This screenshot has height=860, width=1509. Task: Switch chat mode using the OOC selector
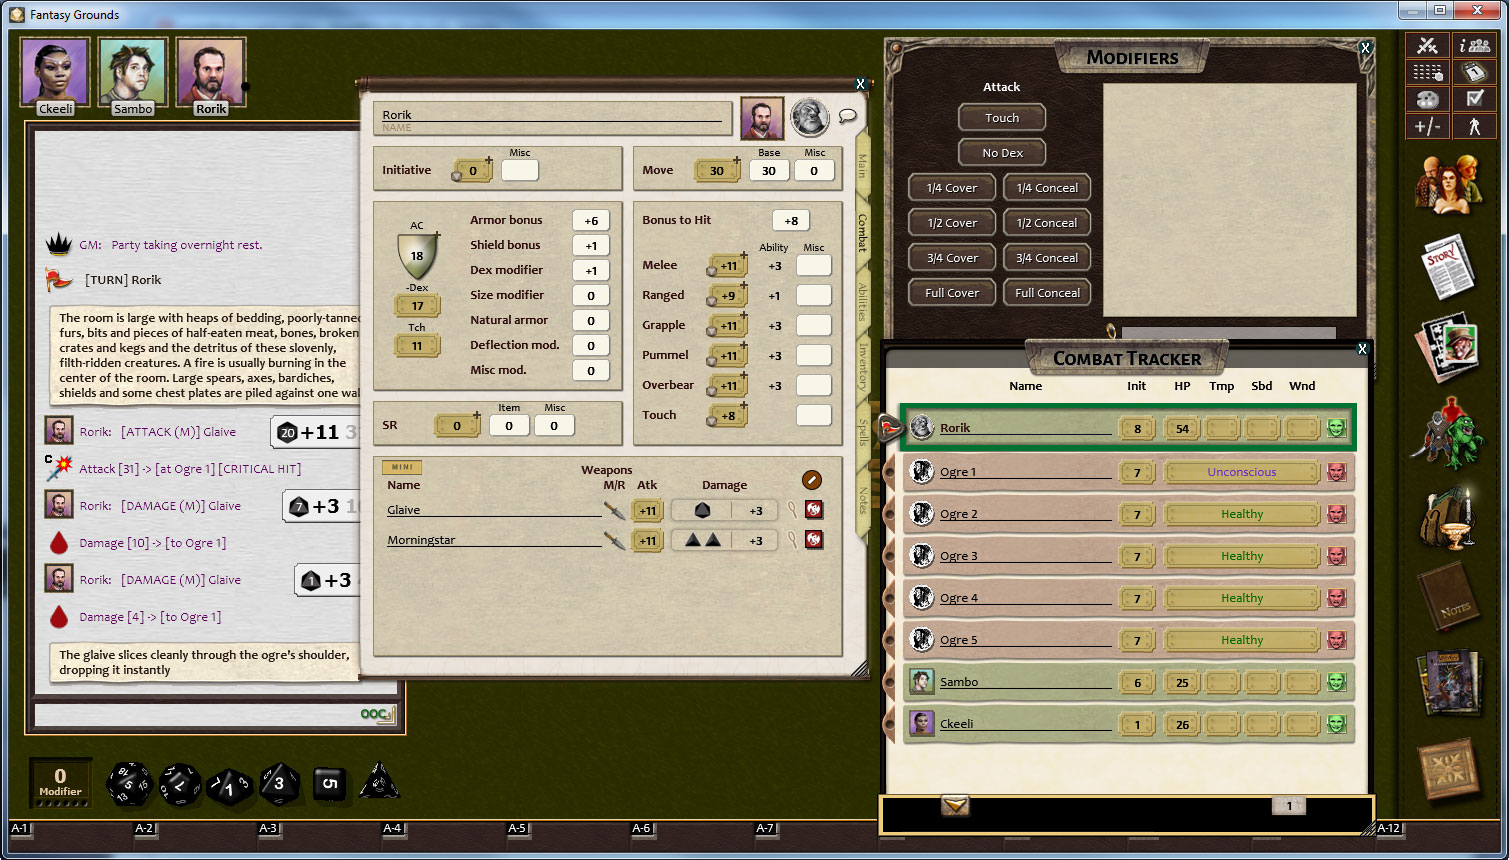point(376,714)
